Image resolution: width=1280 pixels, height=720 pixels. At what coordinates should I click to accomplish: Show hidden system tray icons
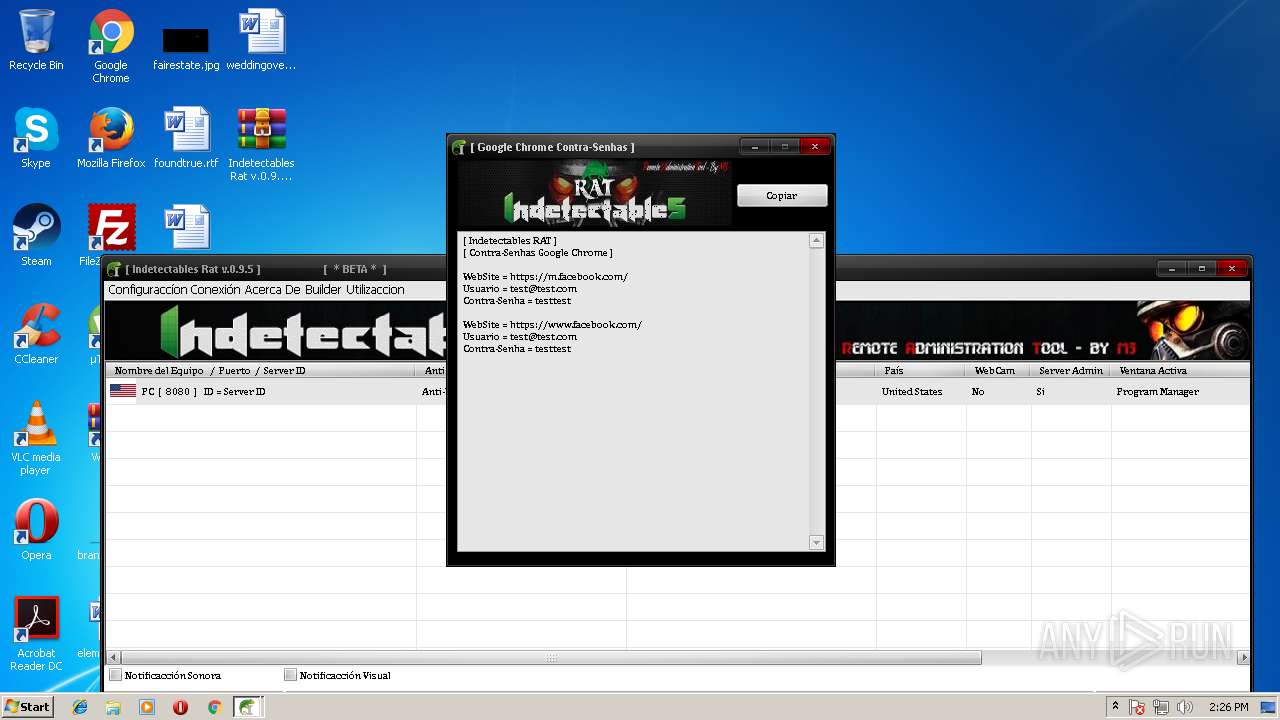point(1115,706)
